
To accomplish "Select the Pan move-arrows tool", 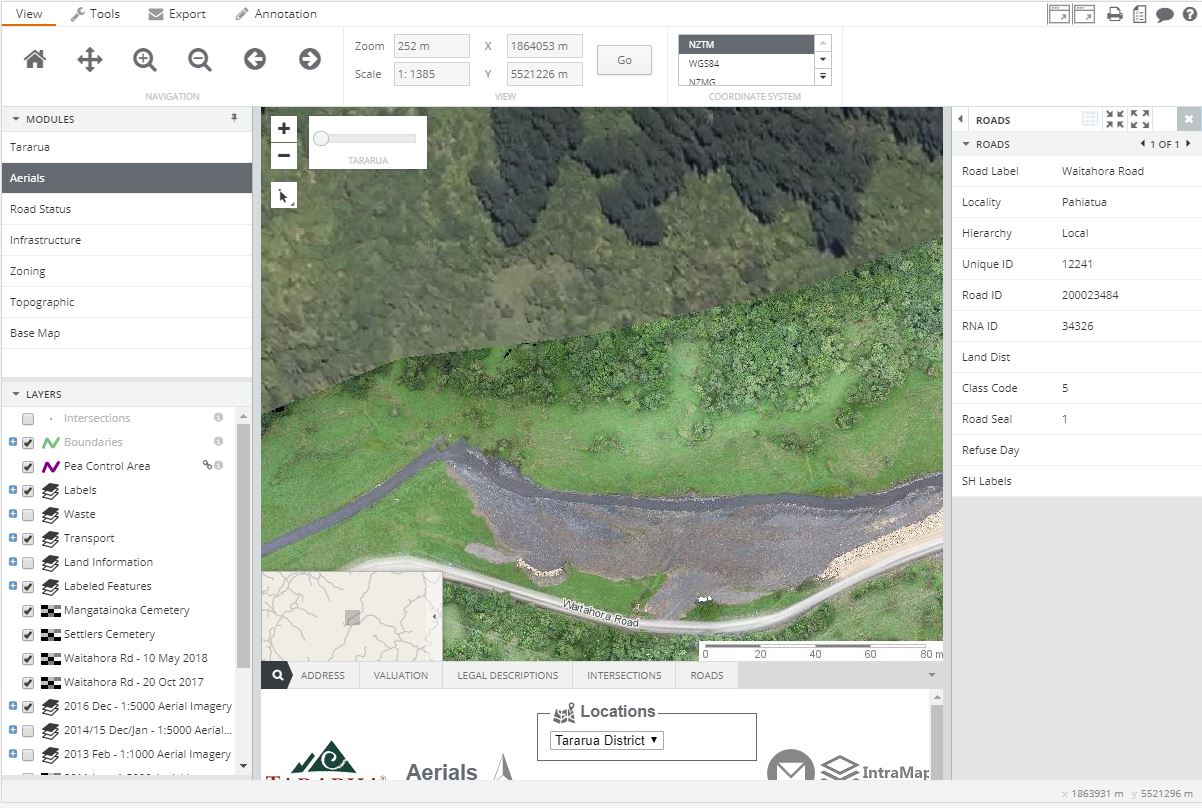I will pyautogui.click(x=90, y=59).
